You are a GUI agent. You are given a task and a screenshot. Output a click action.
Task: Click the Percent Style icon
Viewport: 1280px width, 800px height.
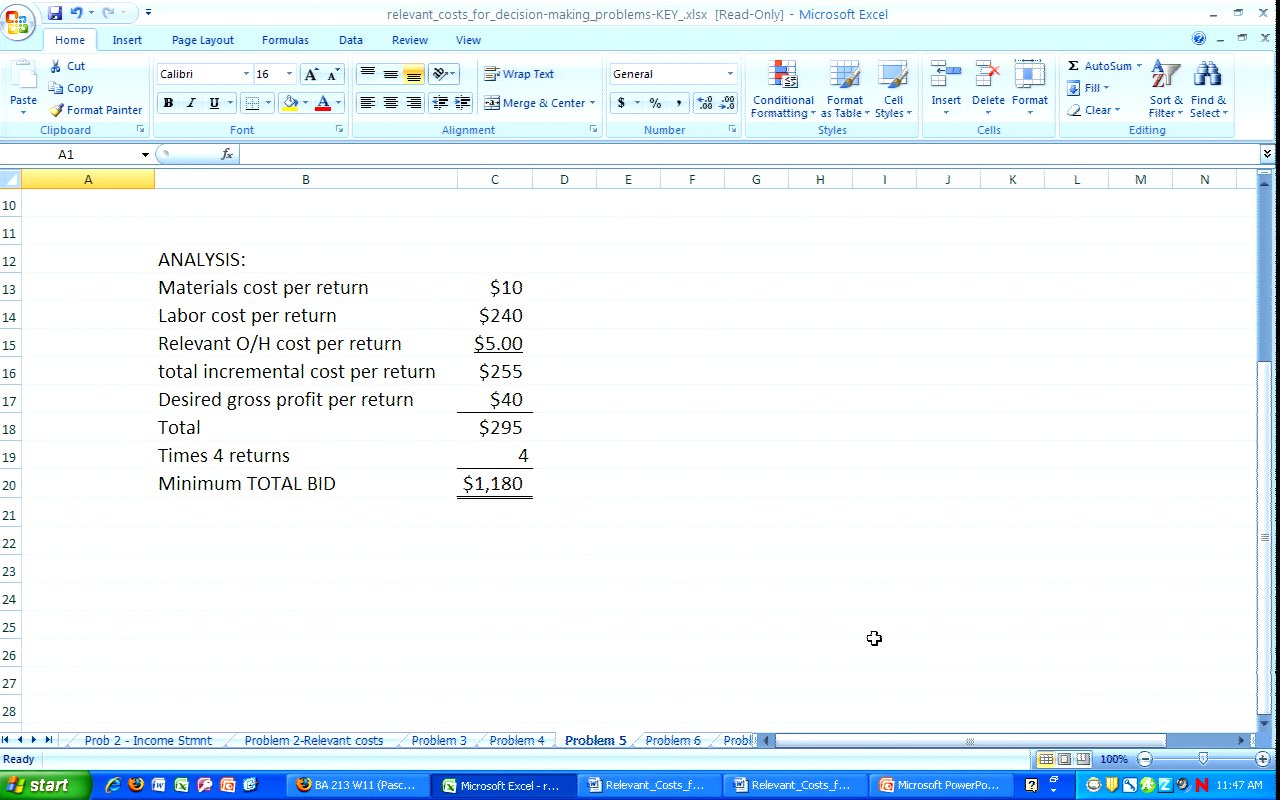(x=655, y=103)
